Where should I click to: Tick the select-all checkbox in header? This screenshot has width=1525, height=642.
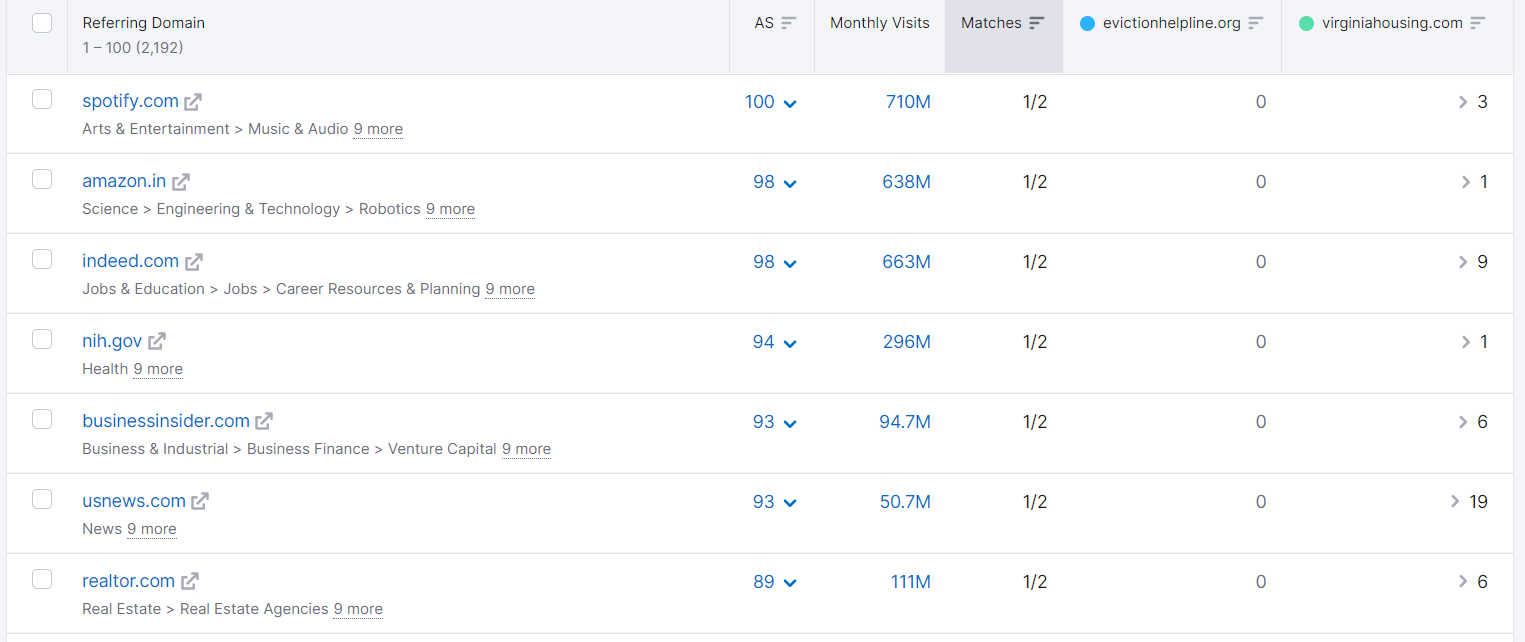click(42, 23)
